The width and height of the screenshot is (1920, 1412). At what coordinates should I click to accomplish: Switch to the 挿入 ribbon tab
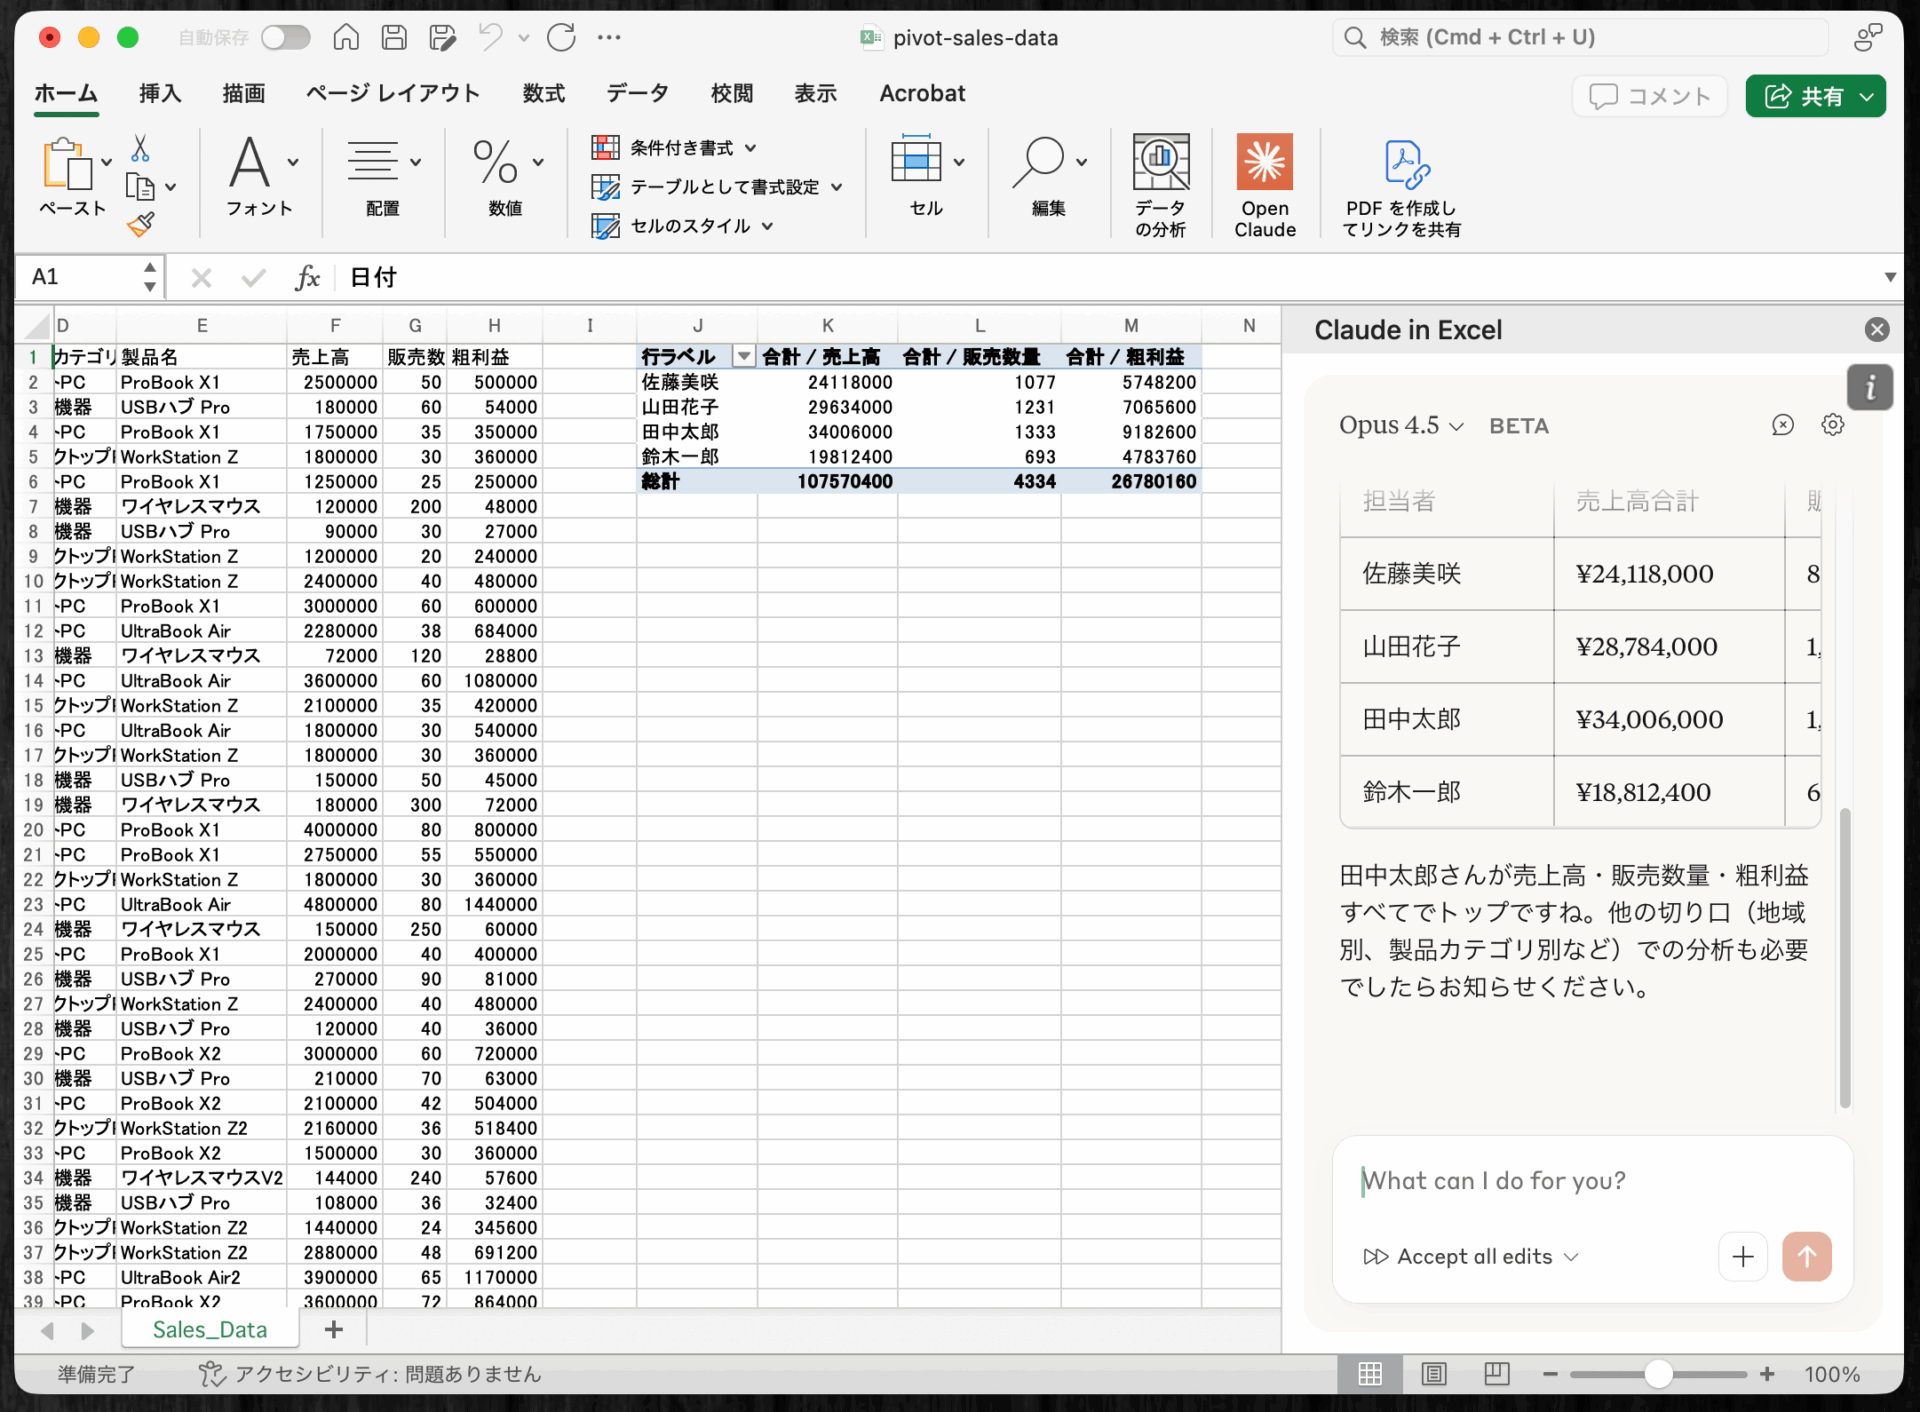click(x=160, y=94)
